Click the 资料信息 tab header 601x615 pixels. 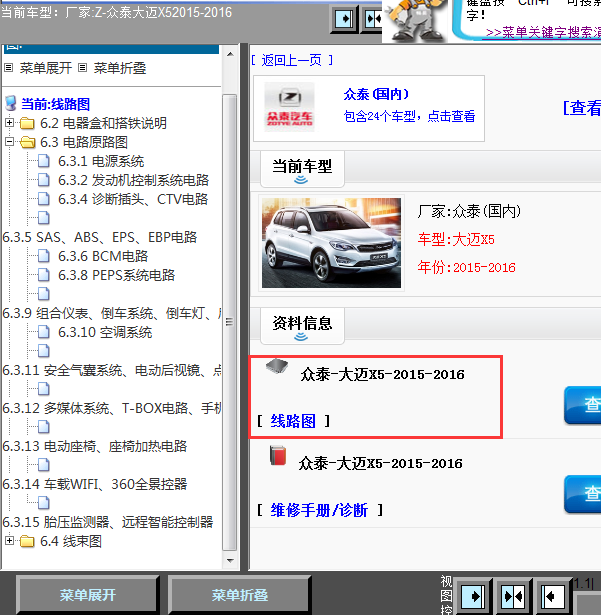302,326
